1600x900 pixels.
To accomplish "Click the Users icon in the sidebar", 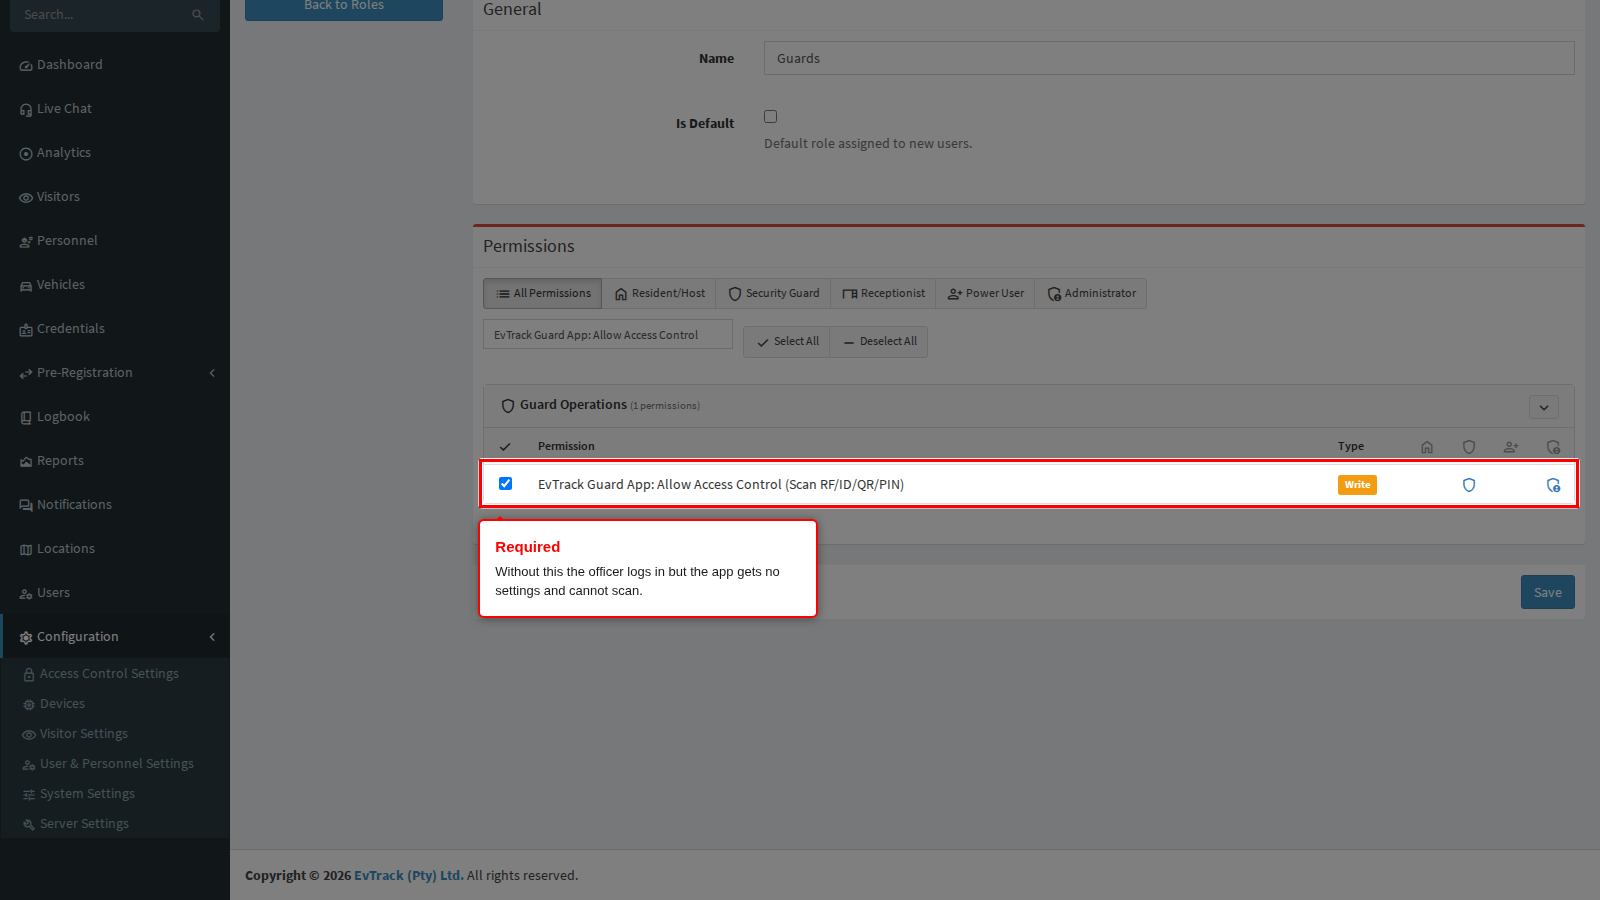I will (x=26, y=594).
